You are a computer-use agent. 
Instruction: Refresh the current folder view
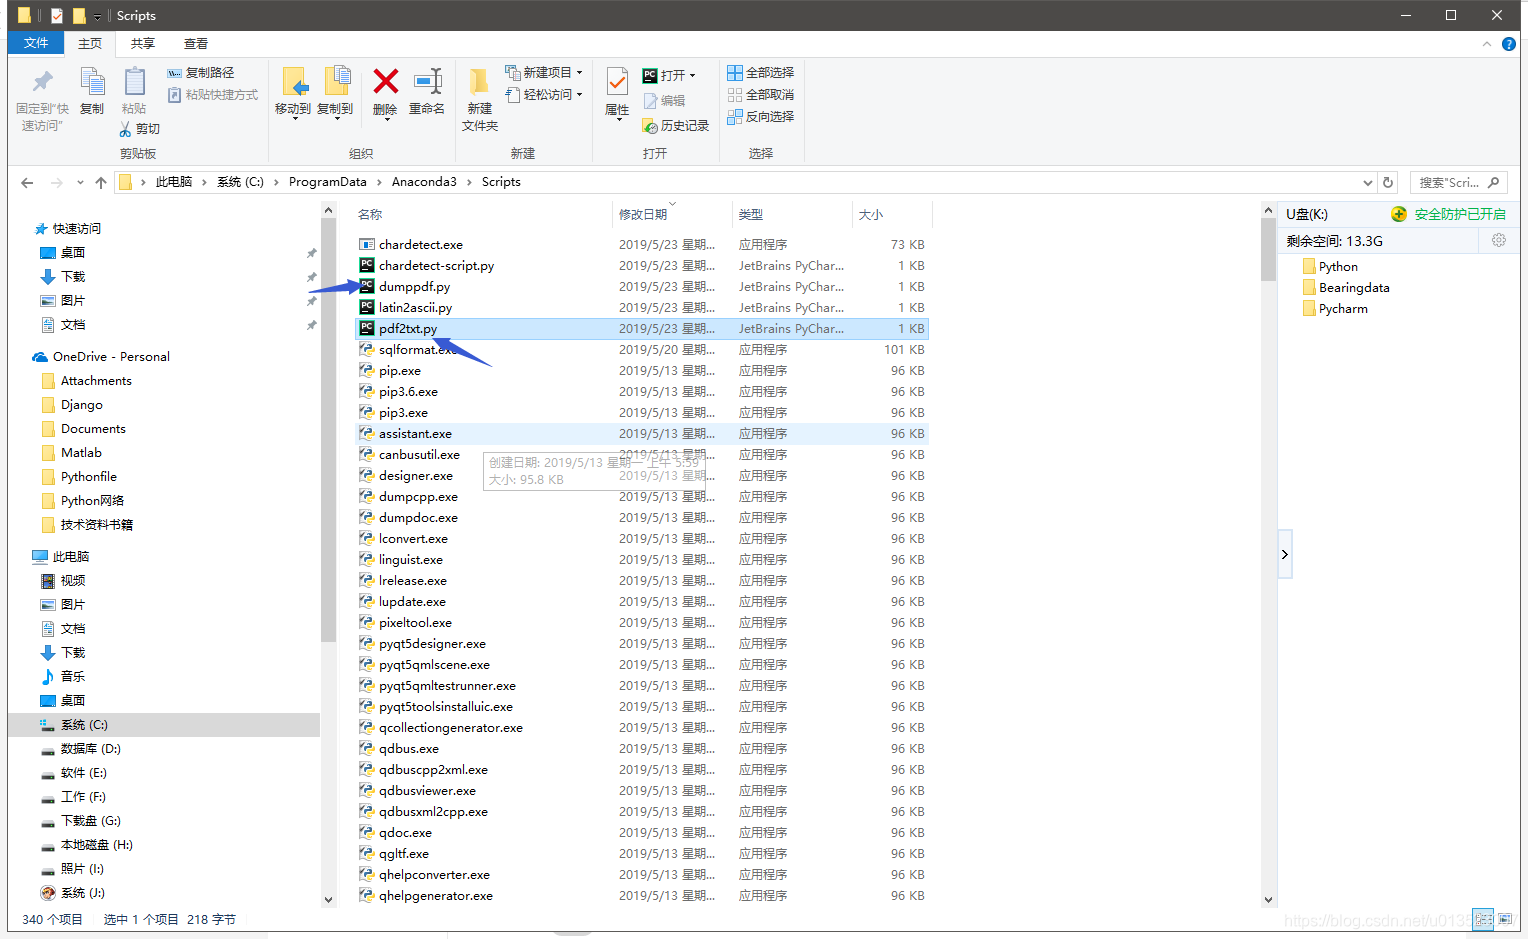tap(1388, 183)
